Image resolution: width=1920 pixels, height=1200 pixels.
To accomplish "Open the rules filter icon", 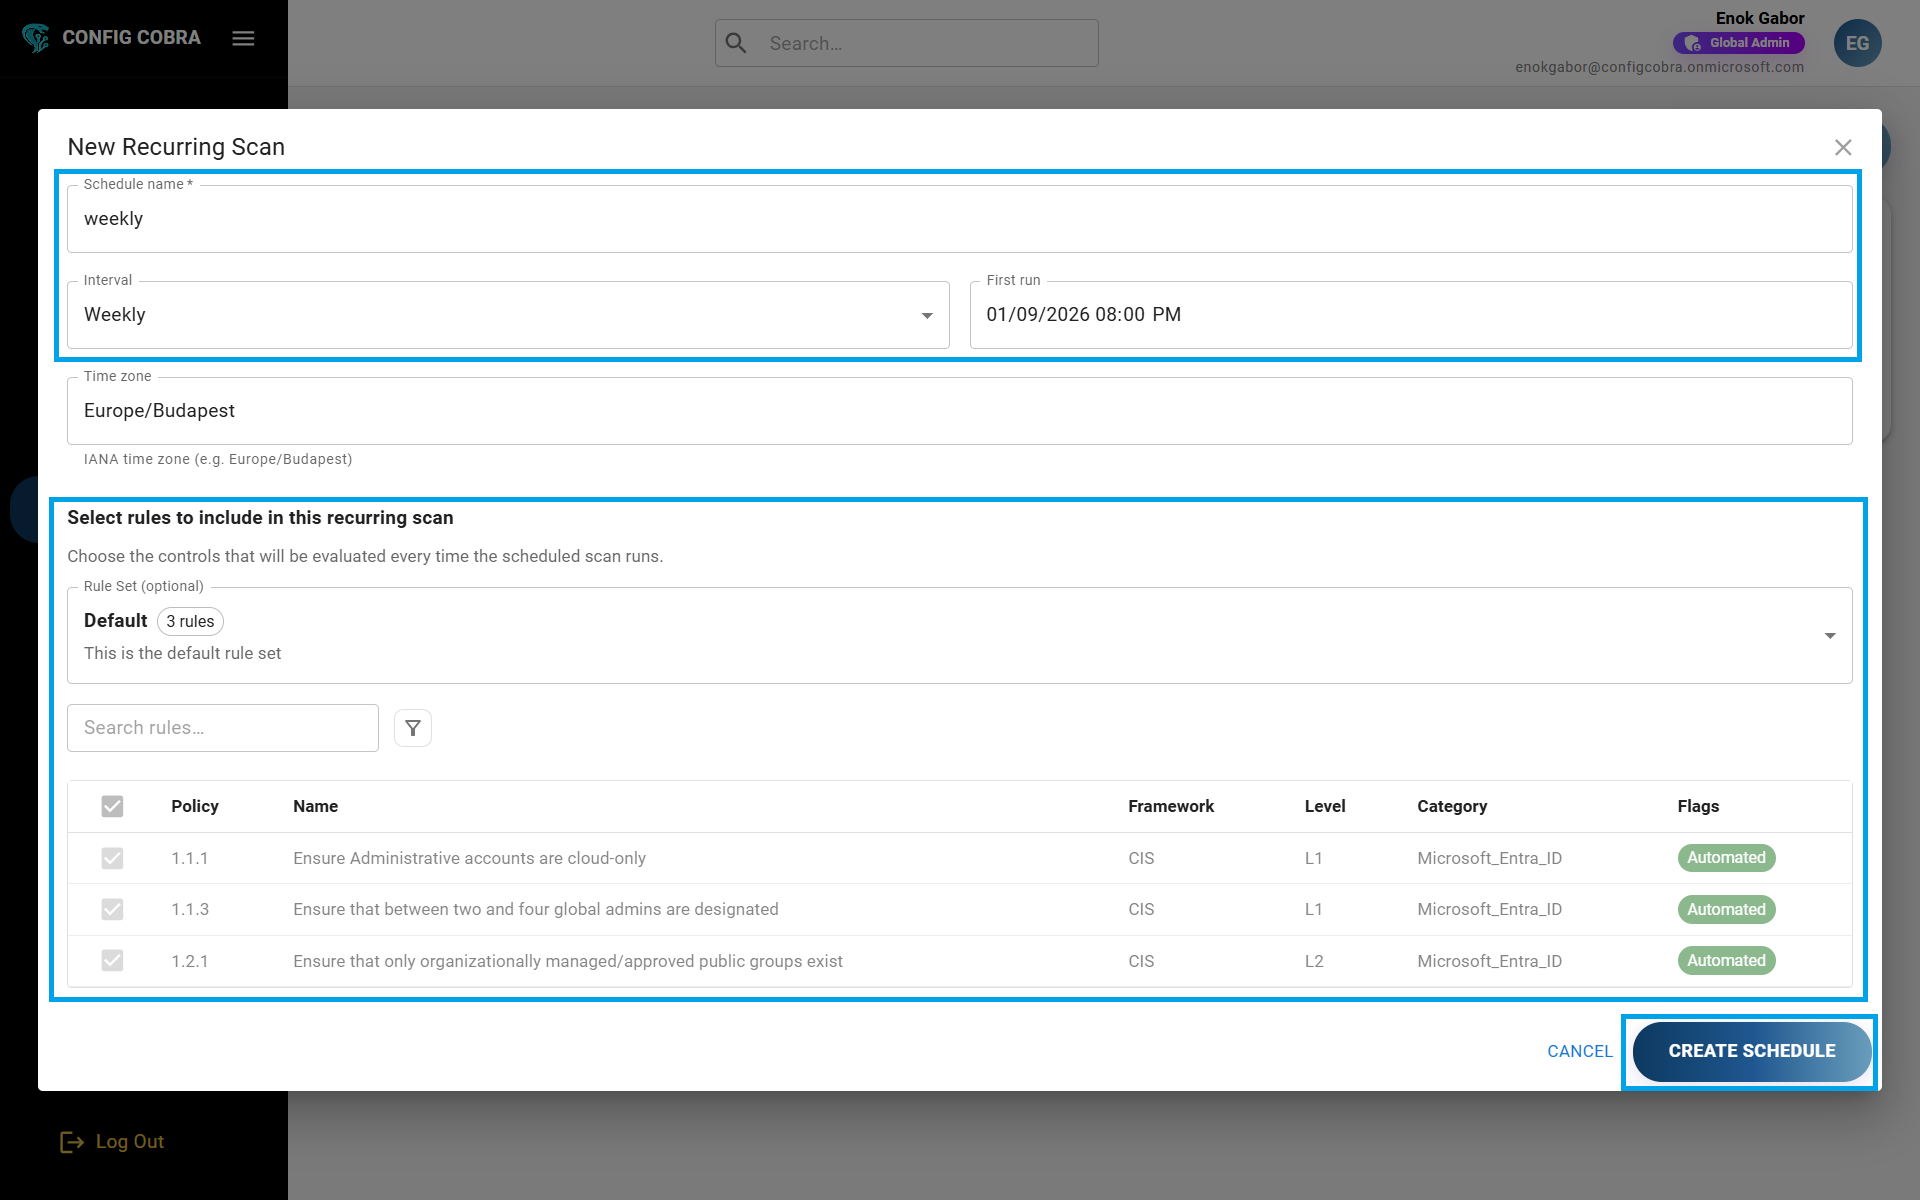I will point(412,727).
